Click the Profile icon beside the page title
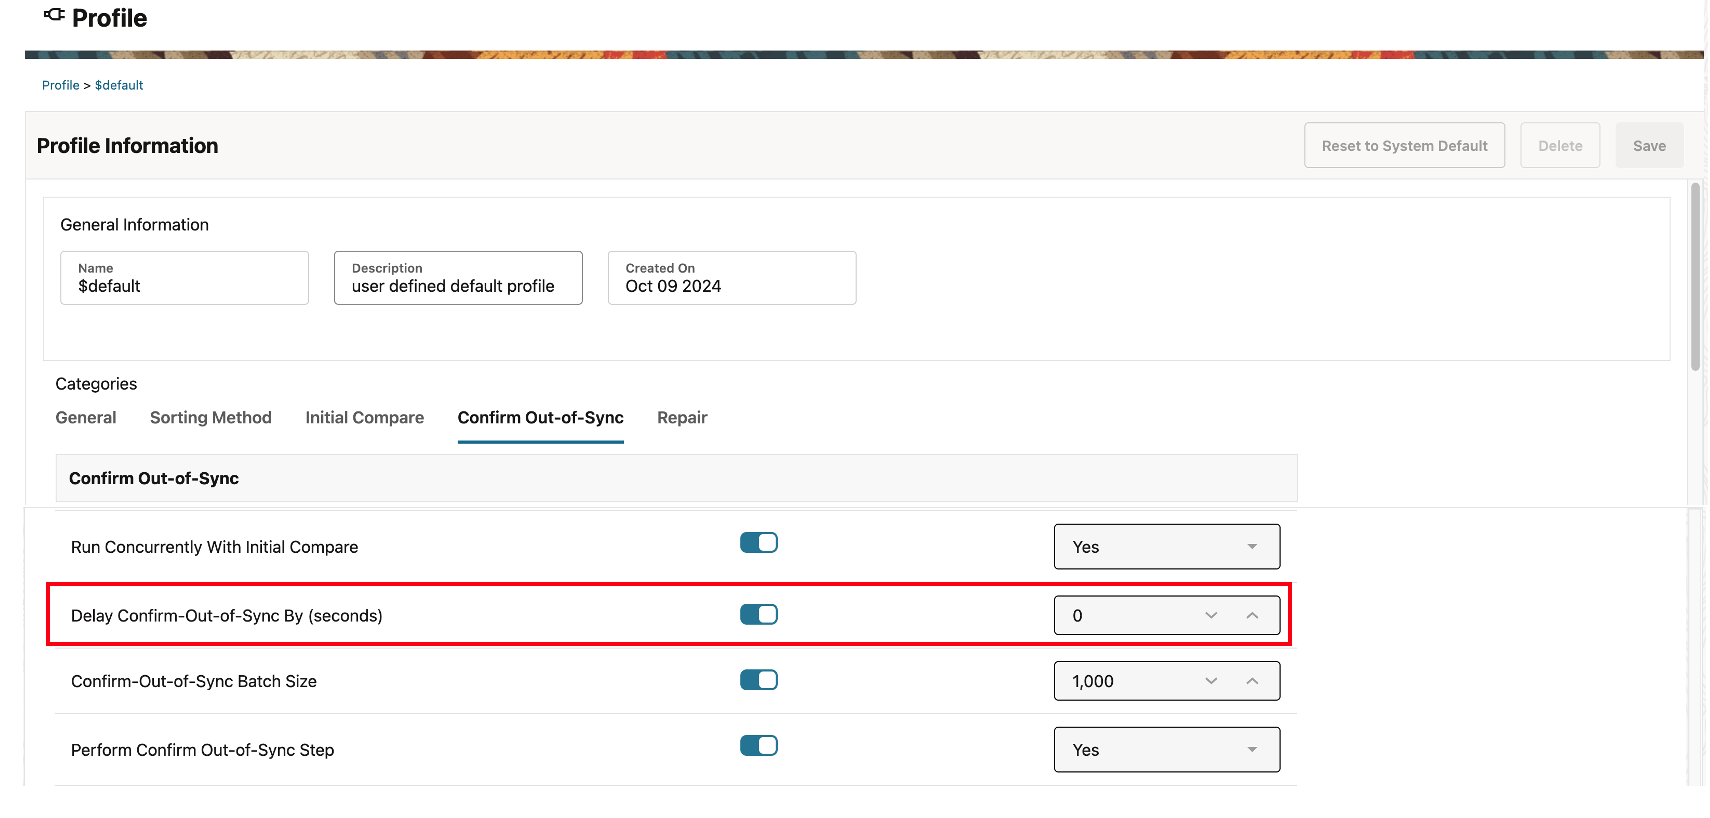This screenshot has height=818, width=1710. (x=54, y=15)
